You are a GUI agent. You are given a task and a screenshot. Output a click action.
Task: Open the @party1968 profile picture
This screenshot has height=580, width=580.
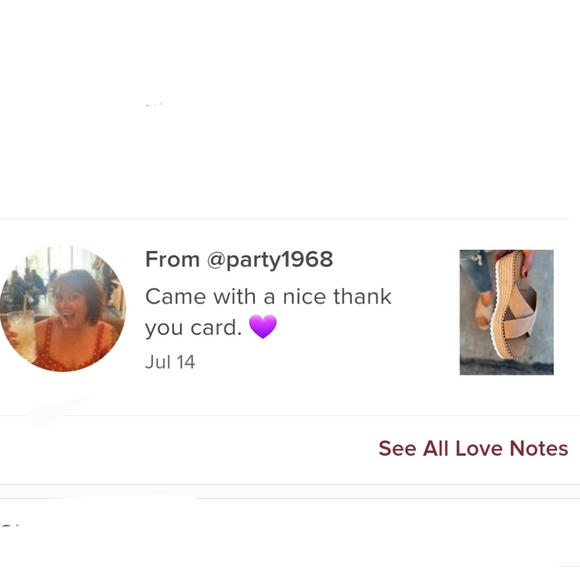[x=63, y=309]
